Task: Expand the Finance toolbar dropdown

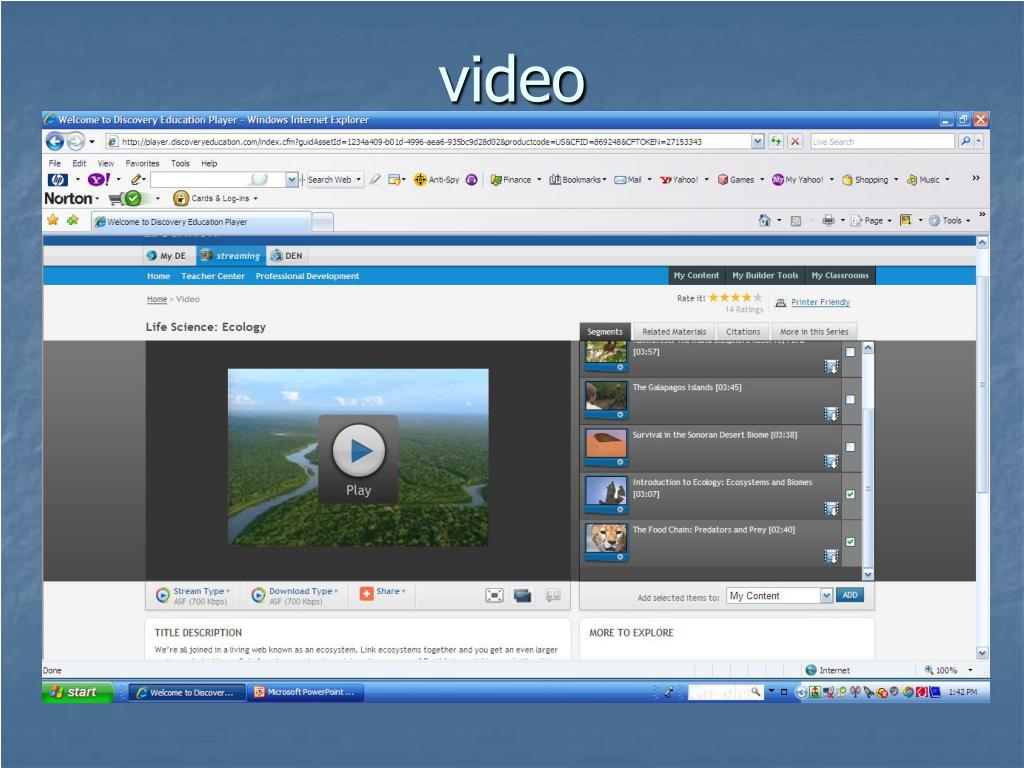Action: [539, 180]
